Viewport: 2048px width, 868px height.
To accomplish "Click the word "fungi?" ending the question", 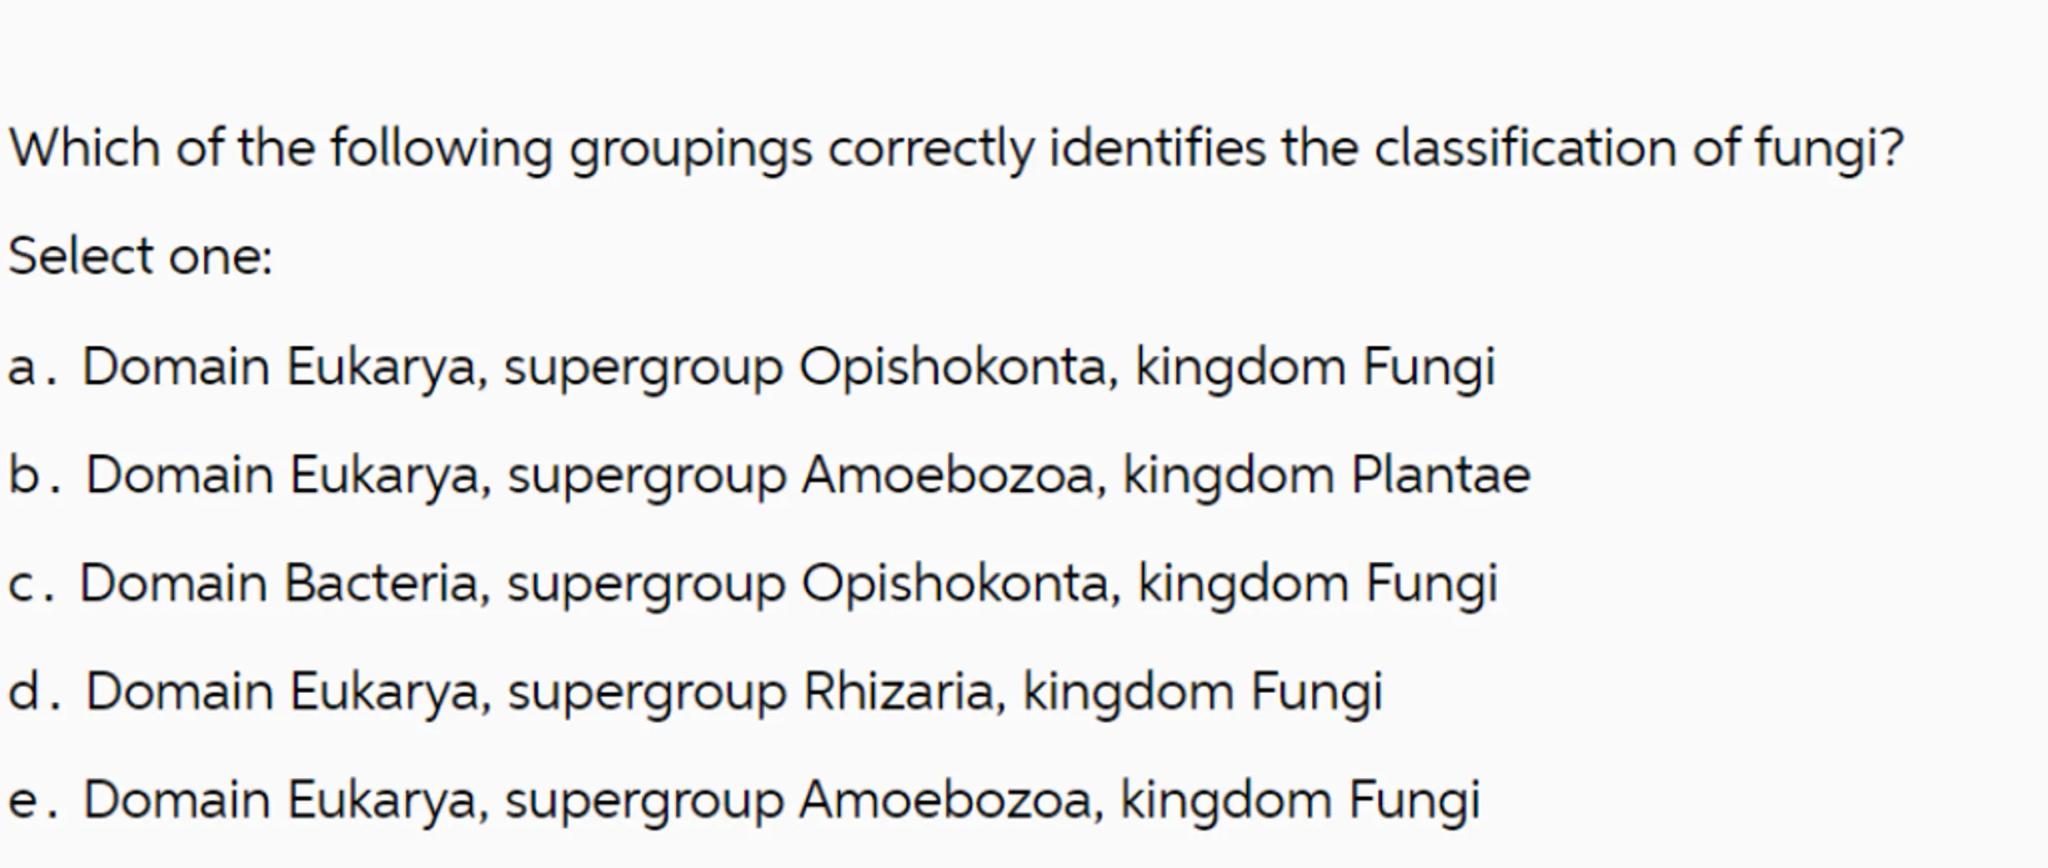I will click(1829, 149).
